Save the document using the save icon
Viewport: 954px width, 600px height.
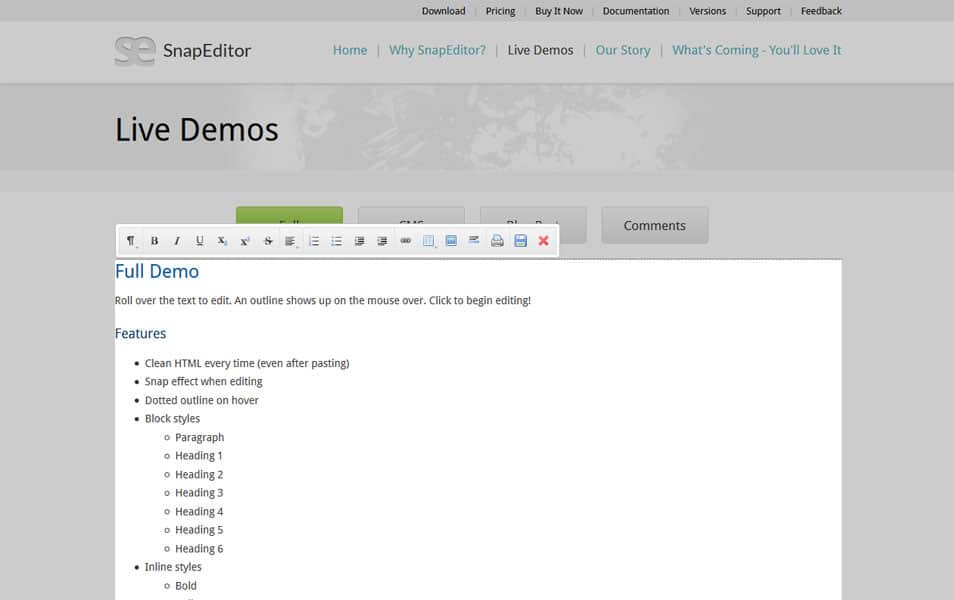(x=520, y=240)
